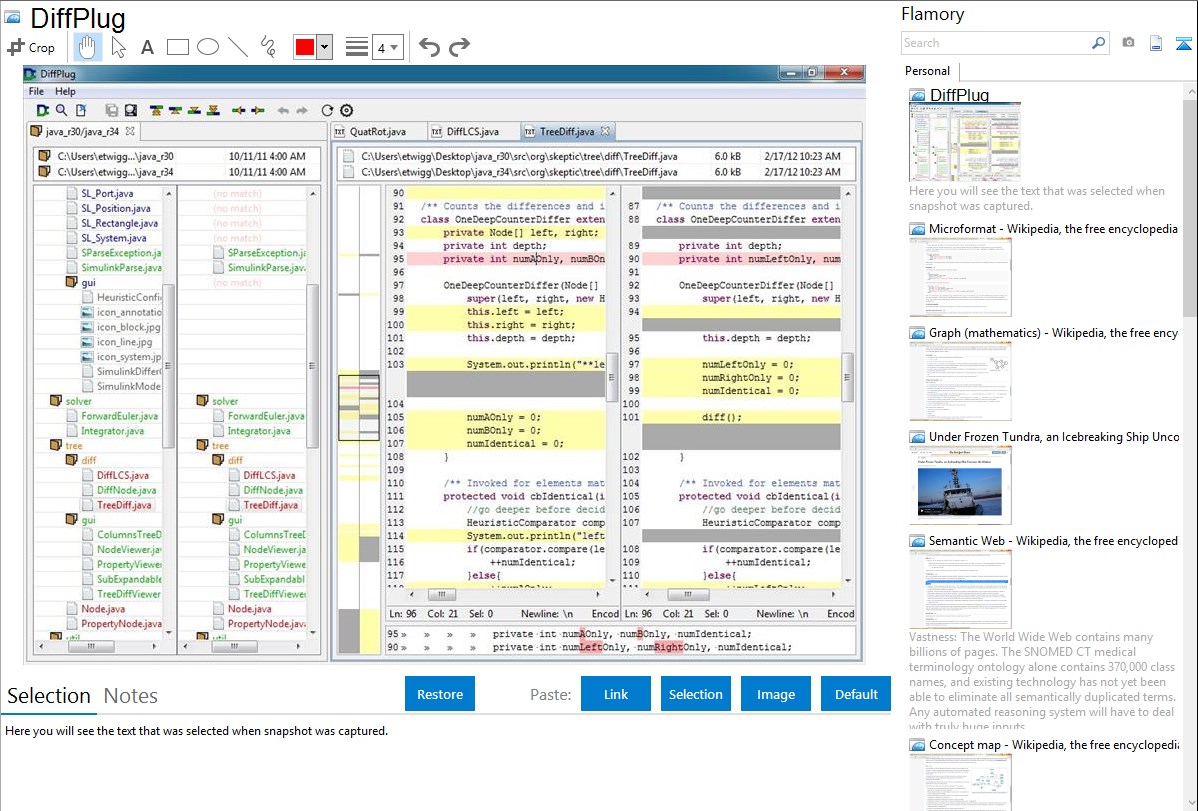This screenshot has width=1198, height=811.
Task: Select the arrow pointer tool
Action: click(x=118, y=47)
